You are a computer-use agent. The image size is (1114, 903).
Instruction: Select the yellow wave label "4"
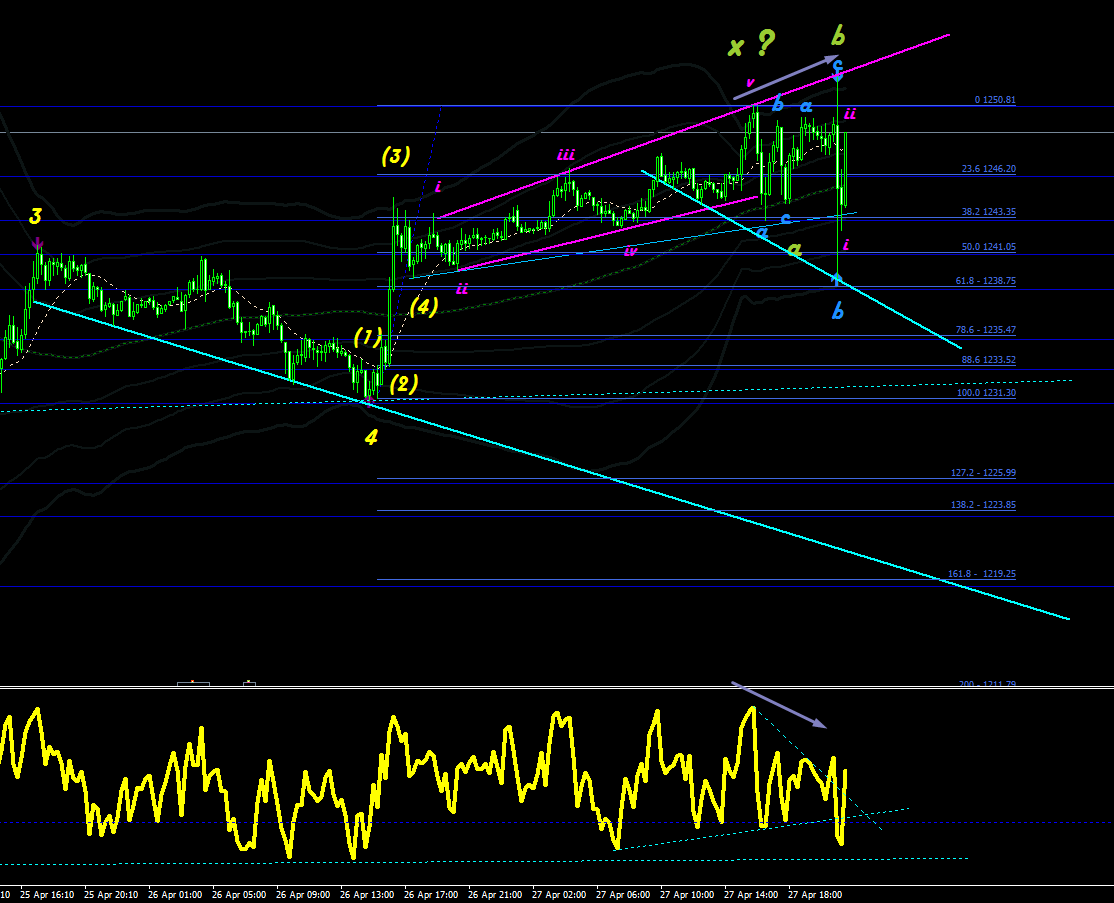(371, 438)
